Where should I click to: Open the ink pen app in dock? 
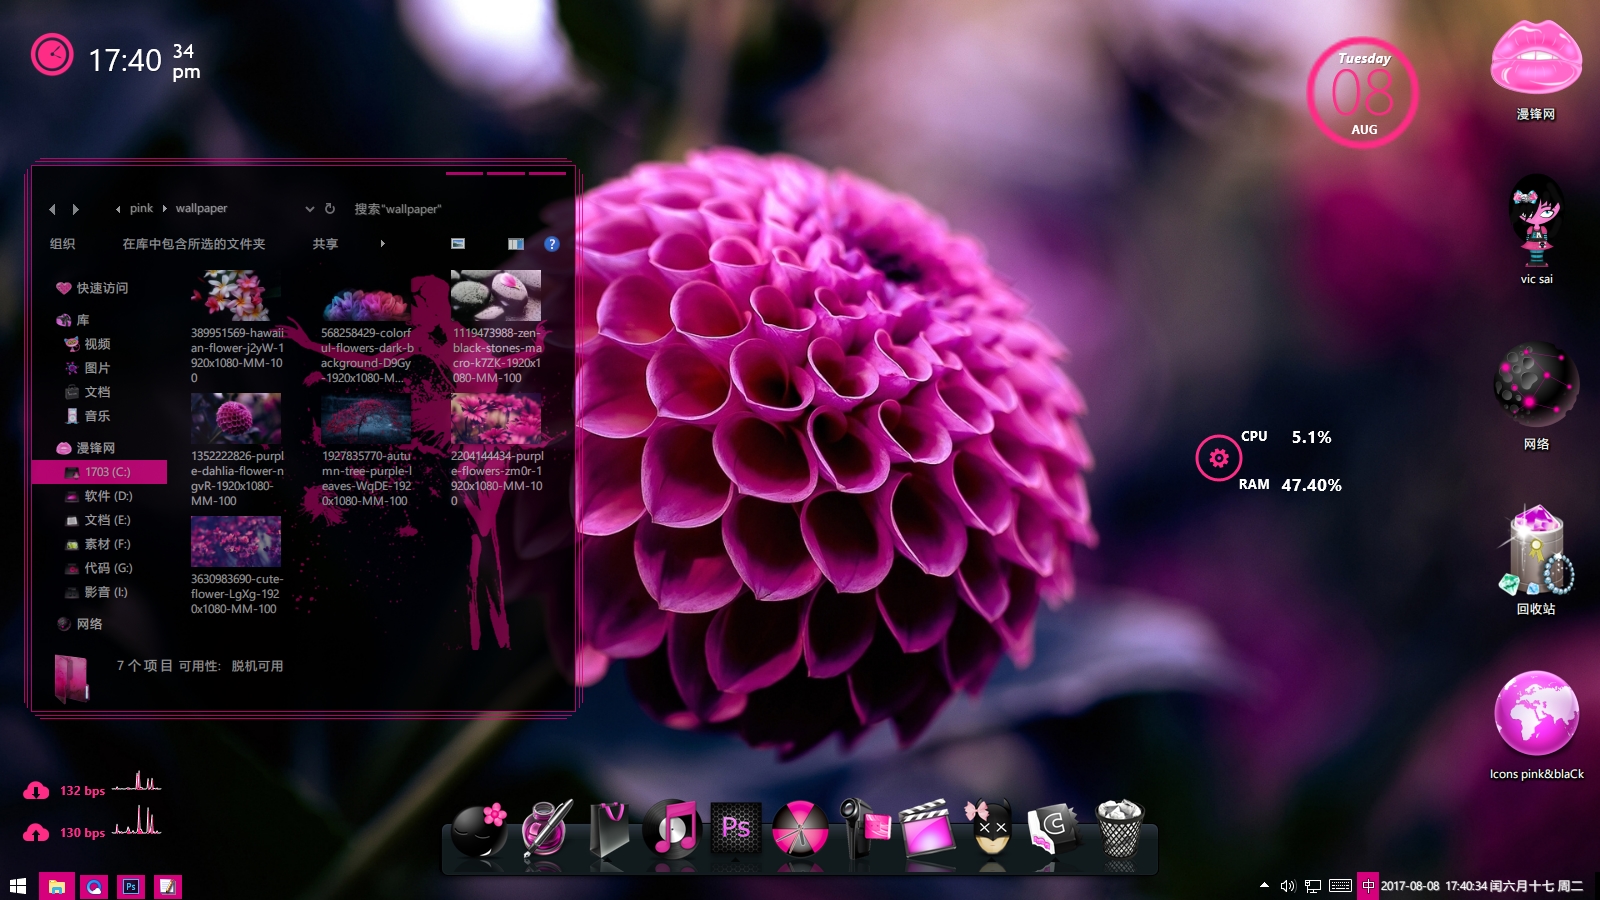tap(546, 828)
